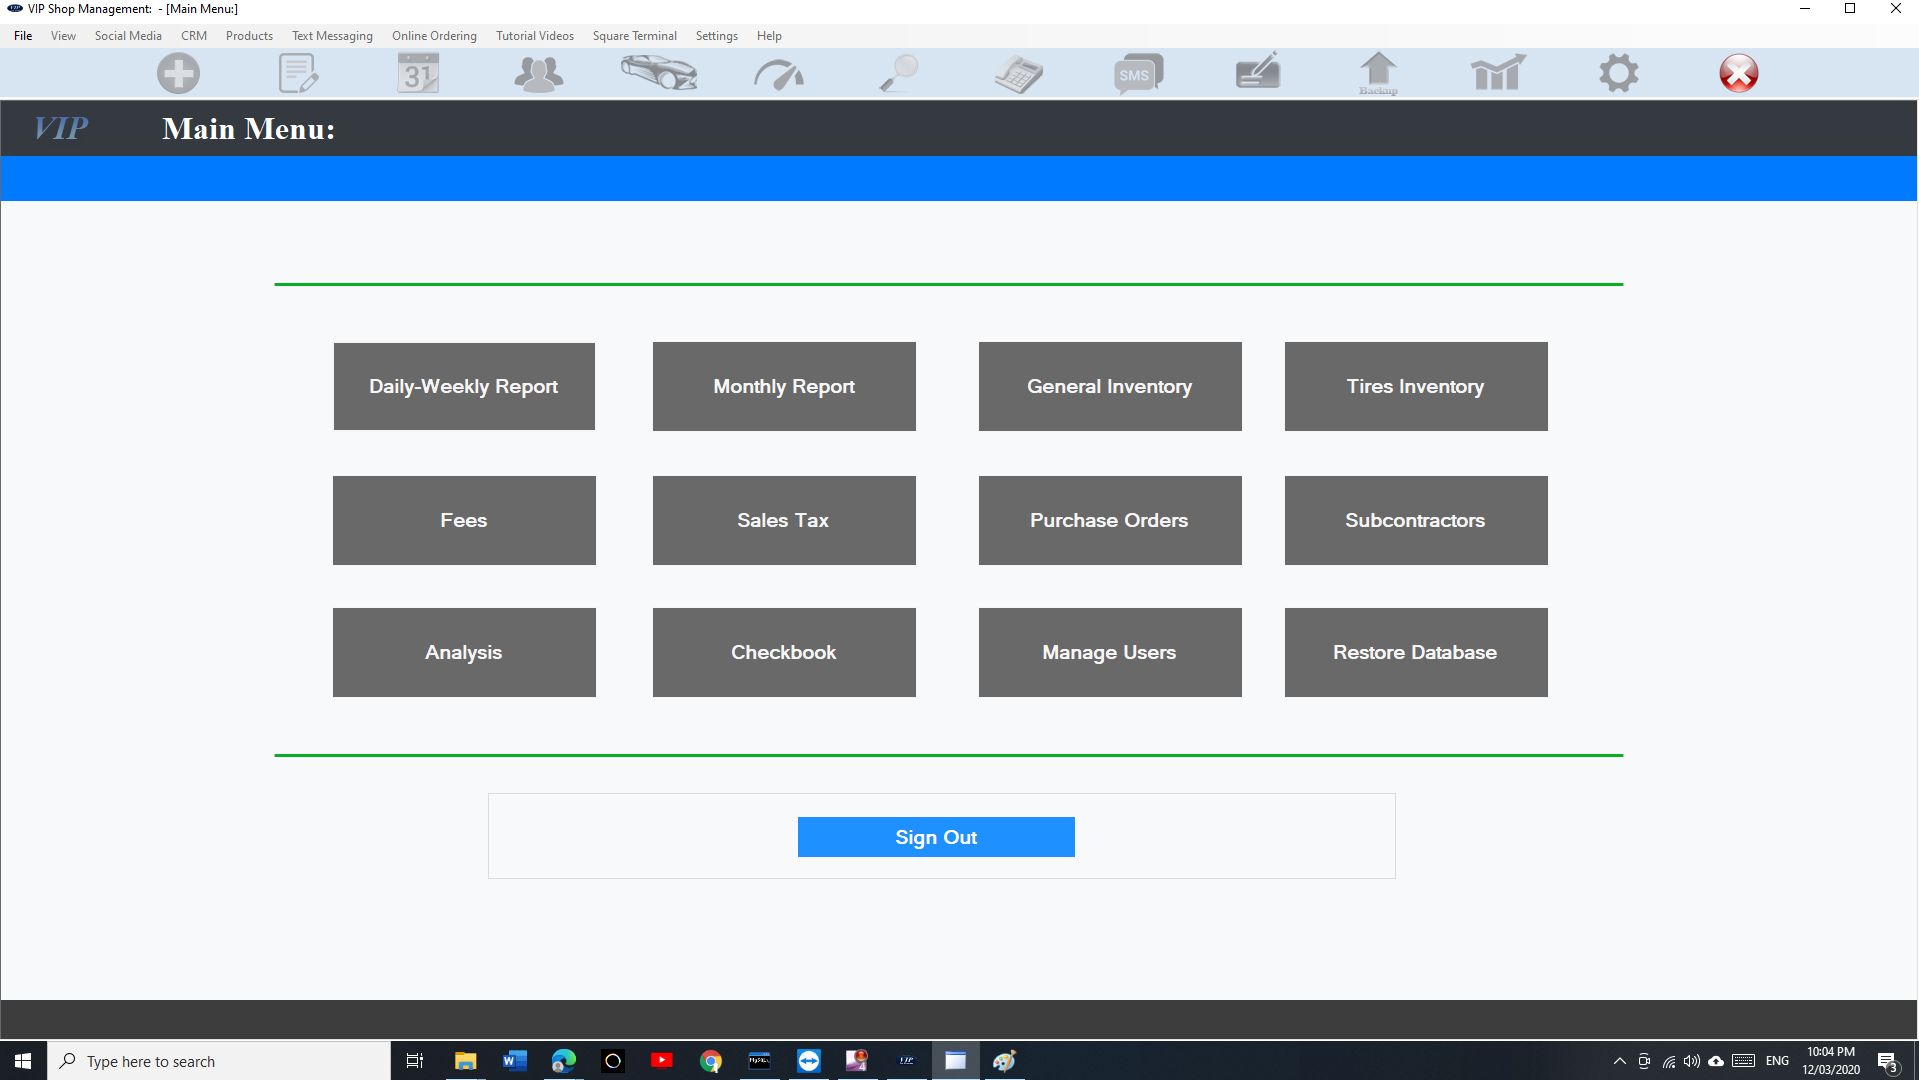
Task: Click the plus add-new toolbar icon
Action: [178, 74]
